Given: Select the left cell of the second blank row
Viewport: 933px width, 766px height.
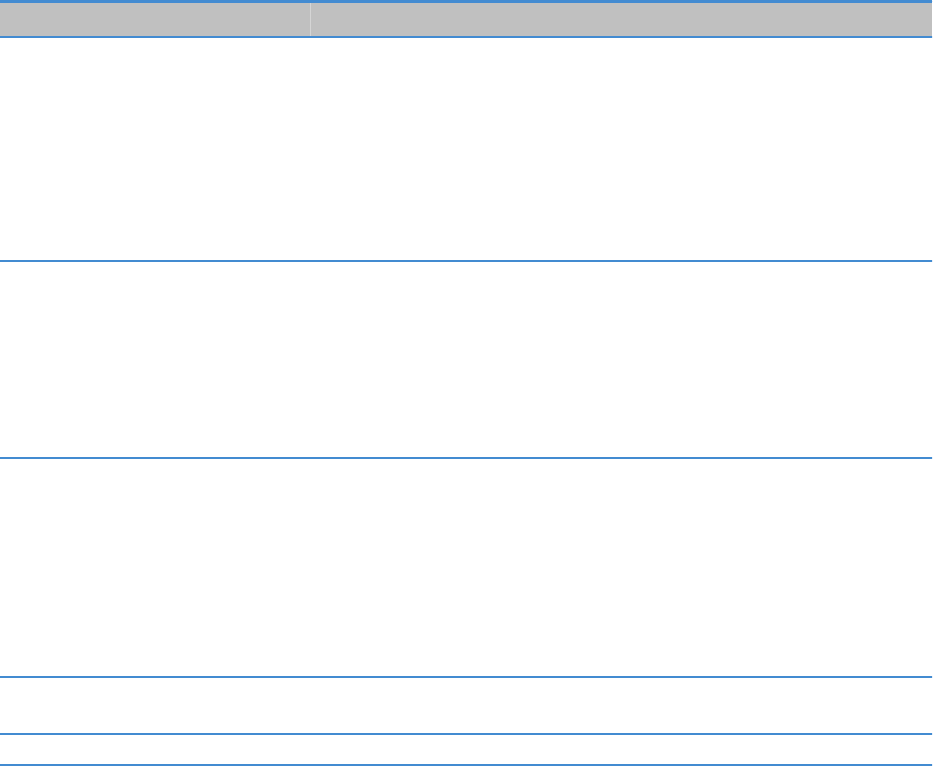Looking at the screenshot, I should coord(155,360).
